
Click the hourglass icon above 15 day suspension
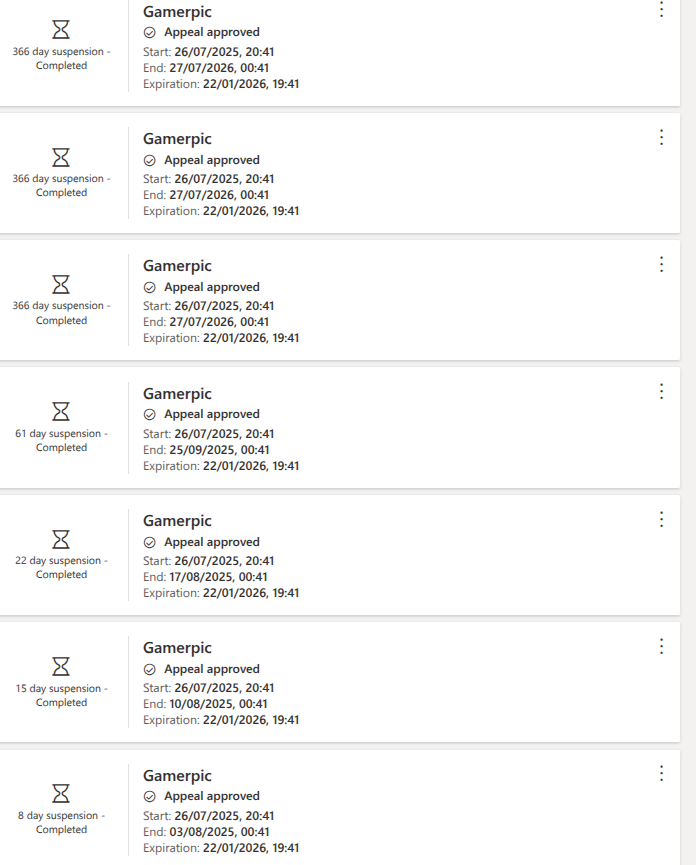61,666
